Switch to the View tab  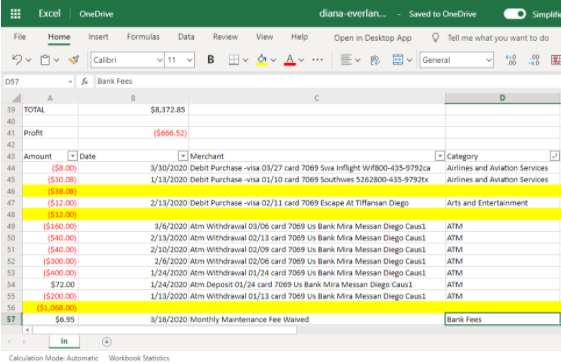tap(264, 37)
